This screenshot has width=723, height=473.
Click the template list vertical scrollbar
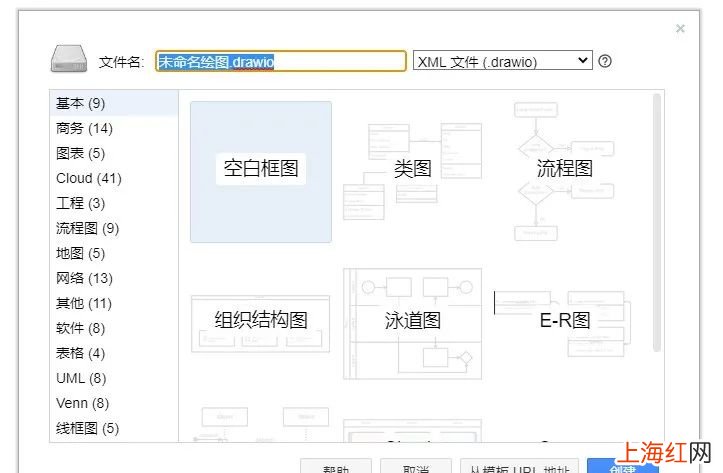(x=657, y=223)
